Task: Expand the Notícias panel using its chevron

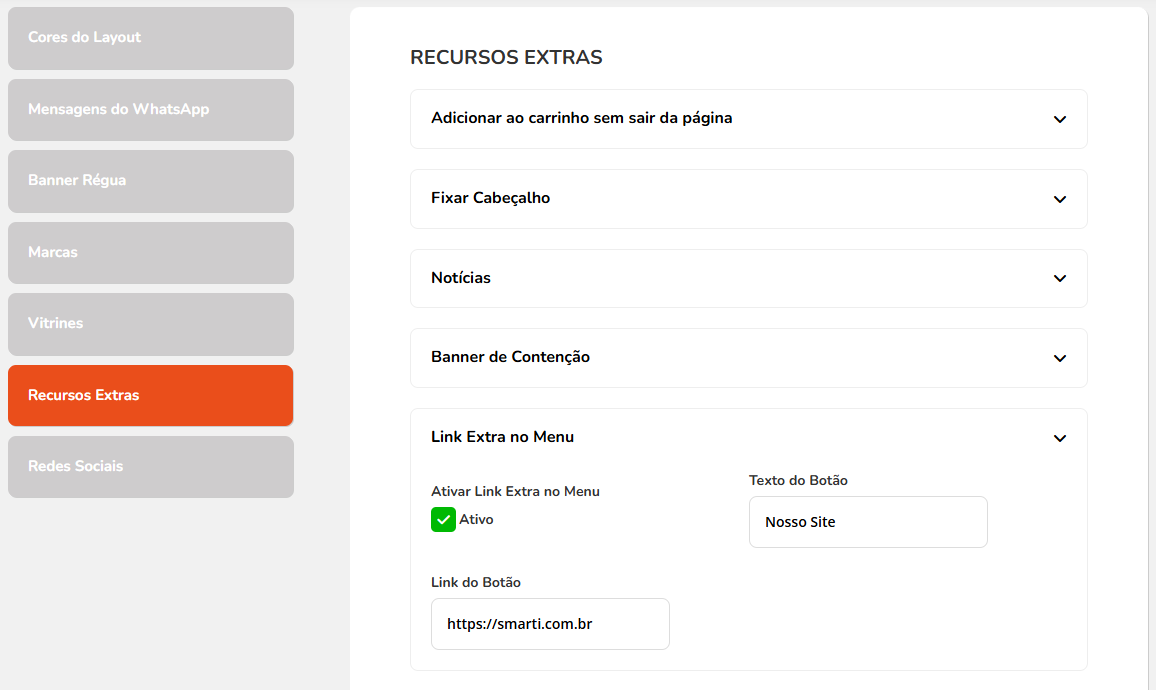Action: point(1060,278)
